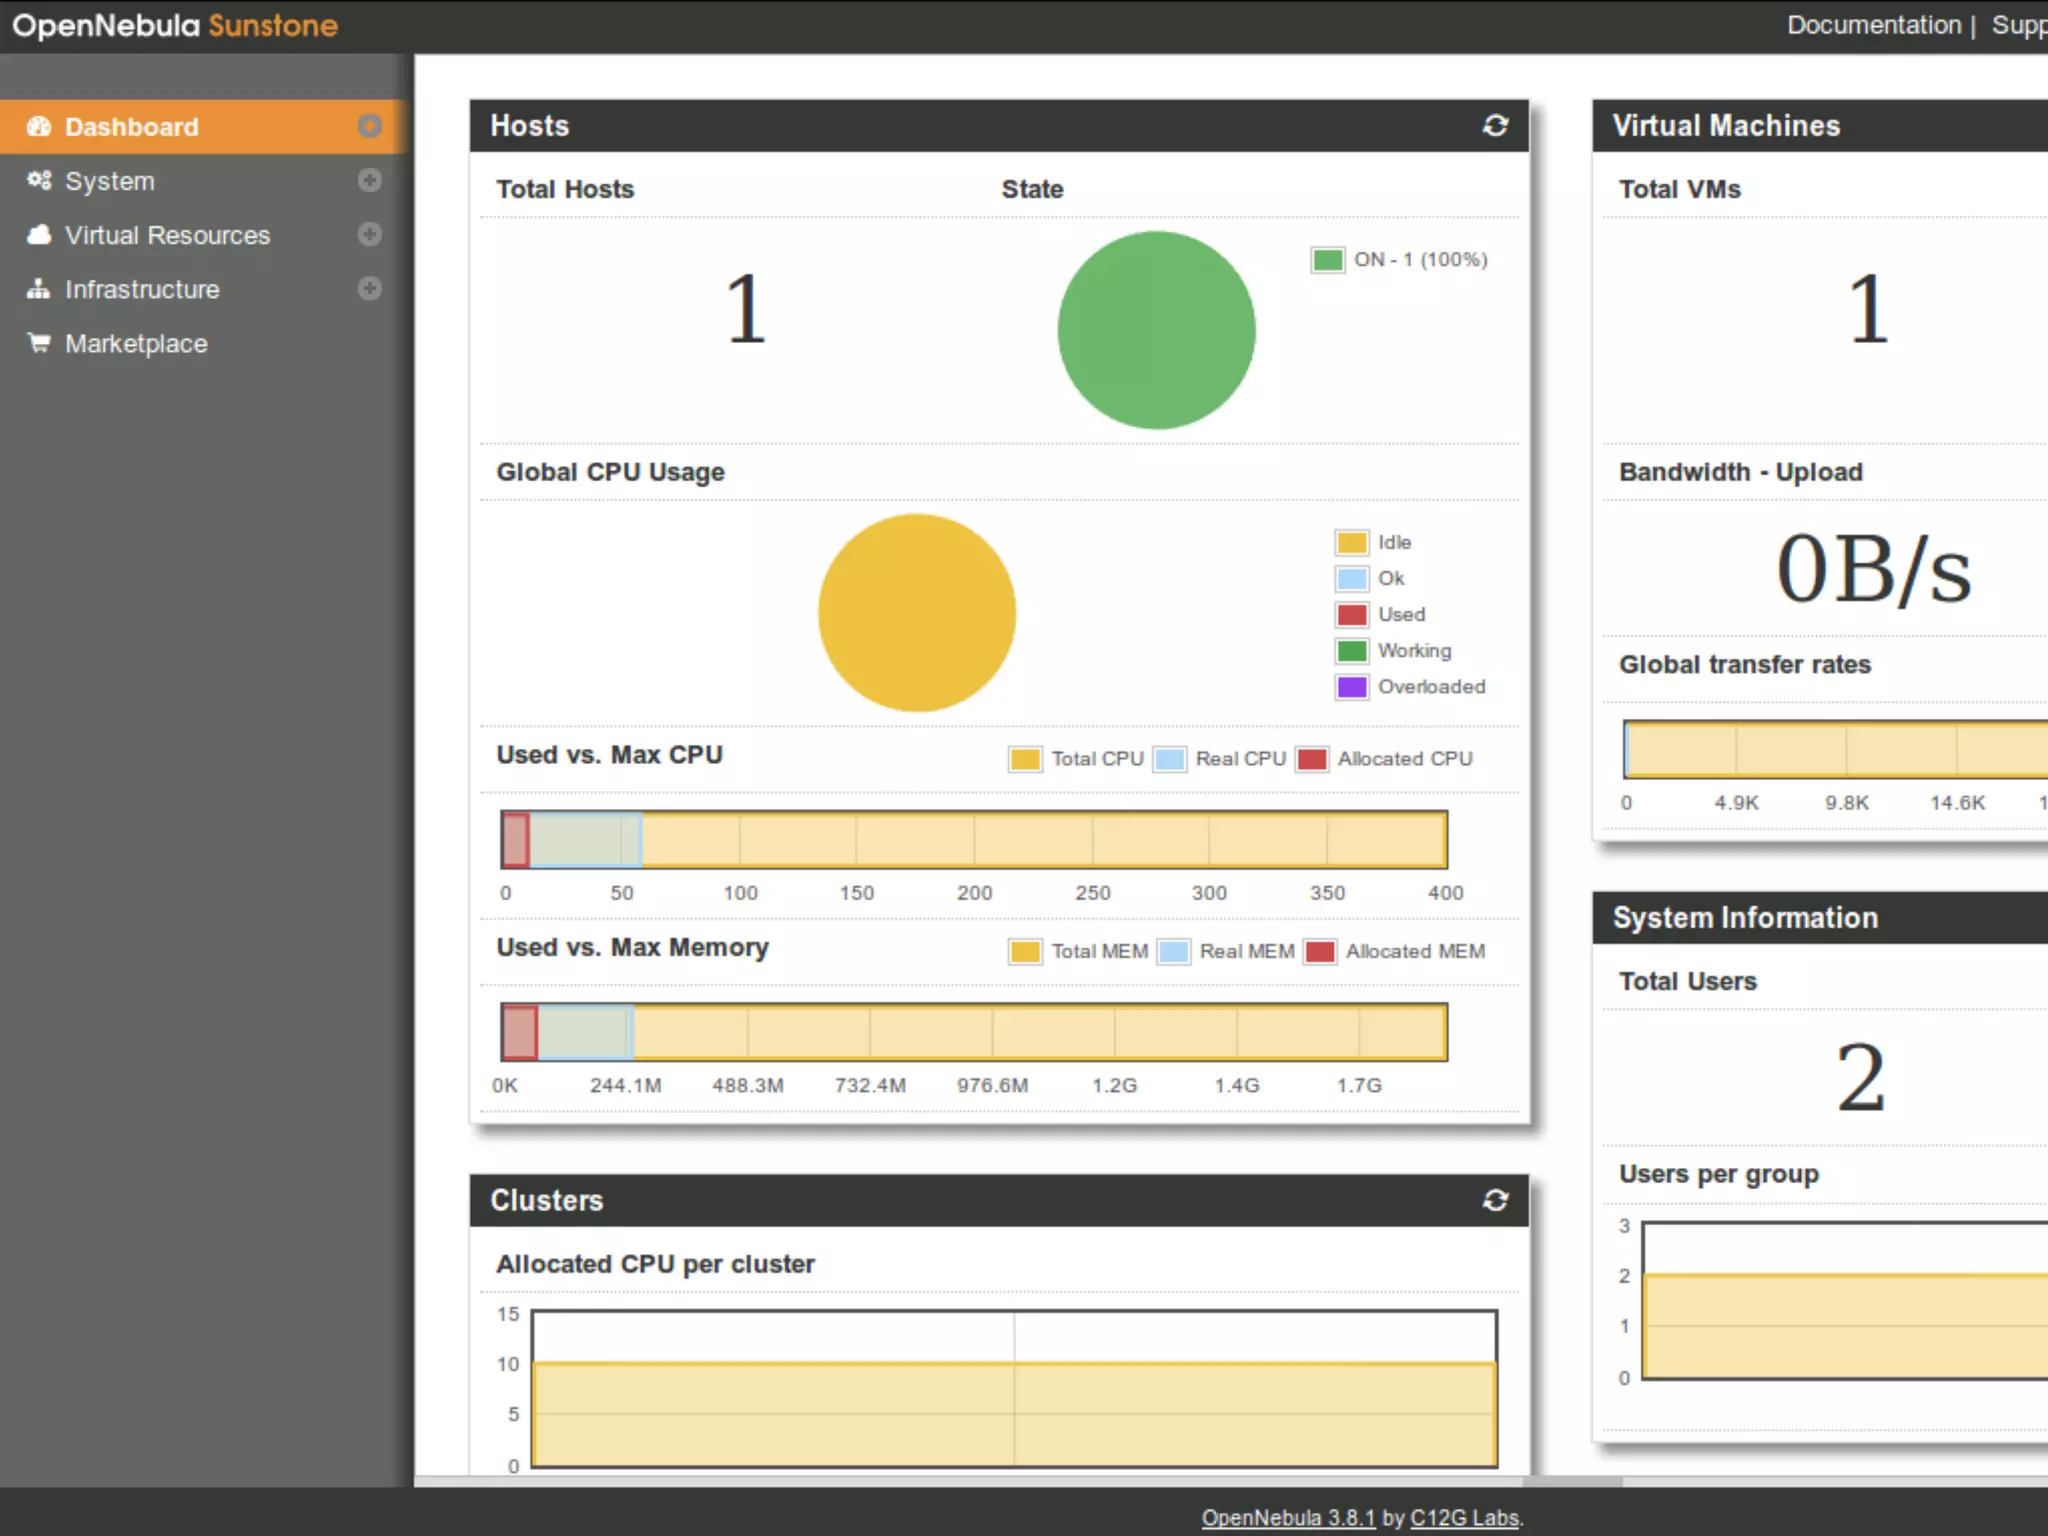
Task: Refresh the Clusters panel
Action: coord(1495,1200)
